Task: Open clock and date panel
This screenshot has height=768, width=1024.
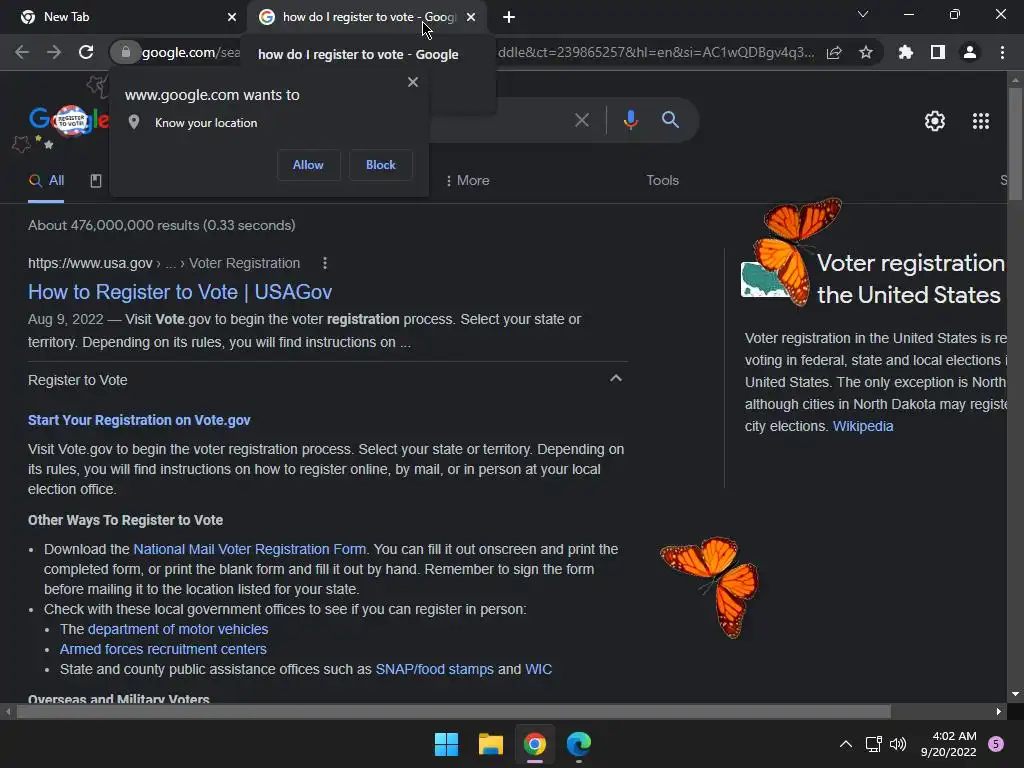Action: pyautogui.click(x=948, y=744)
